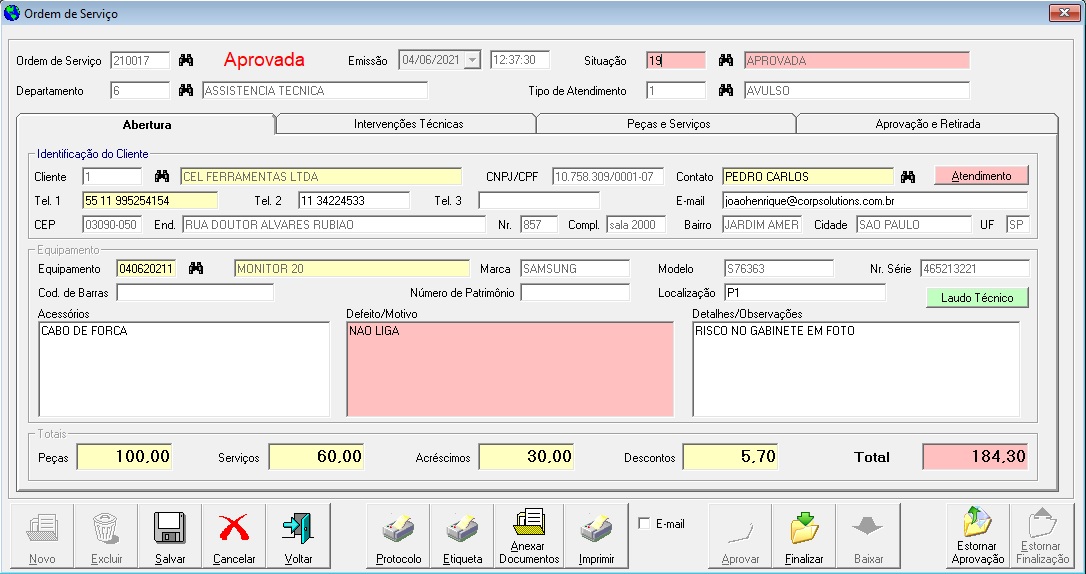Click the Cancelar red X icon
The height and width of the screenshot is (574, 1086).
[x=234, y=529]
